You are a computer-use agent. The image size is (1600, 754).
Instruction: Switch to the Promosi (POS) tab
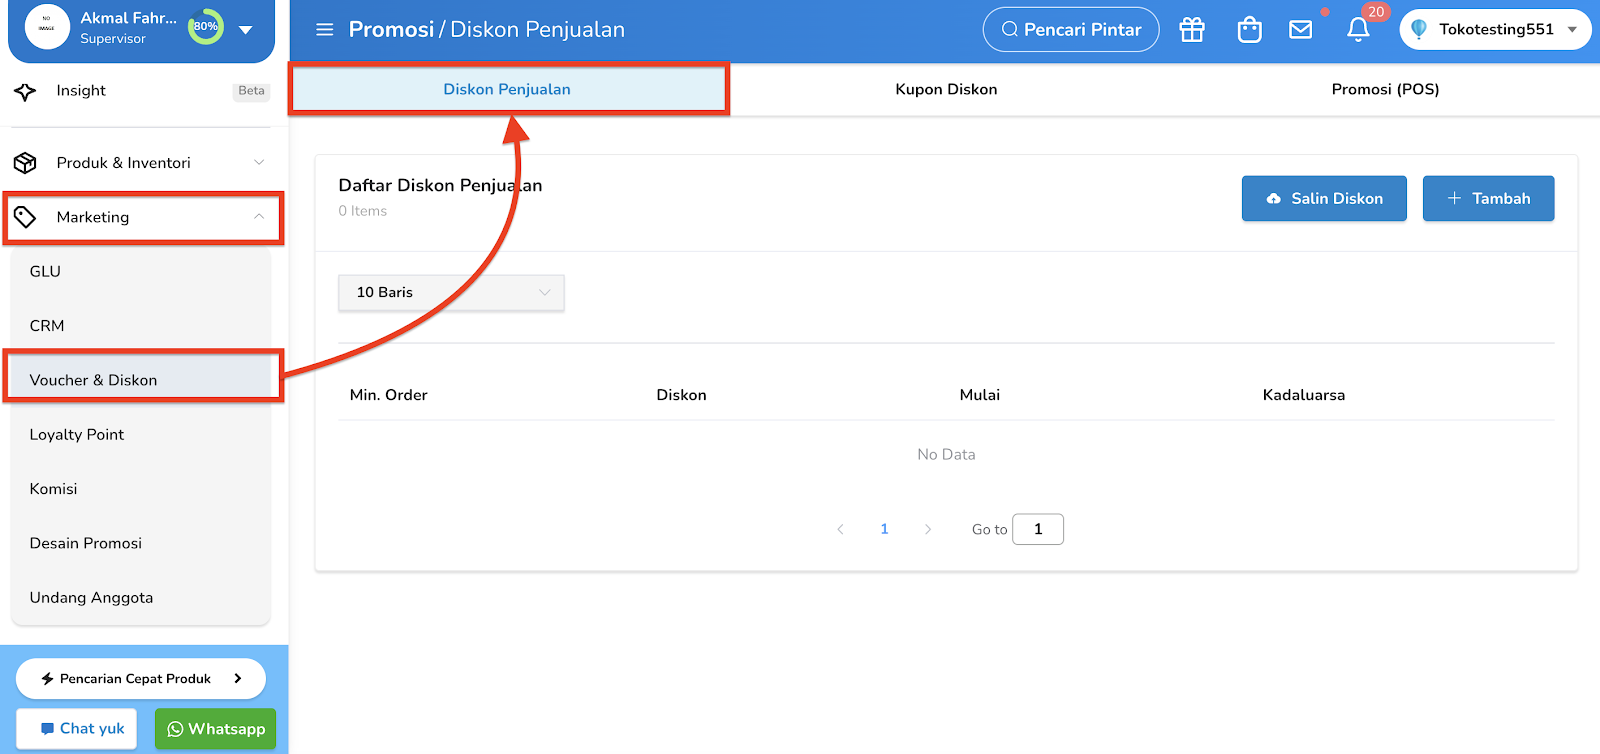pos(1385,89)
